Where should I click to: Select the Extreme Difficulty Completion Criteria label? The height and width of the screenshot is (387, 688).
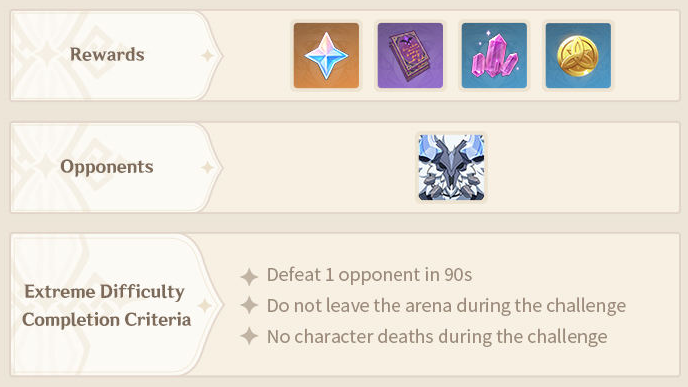pyautogui.click(x=107, y=305)
